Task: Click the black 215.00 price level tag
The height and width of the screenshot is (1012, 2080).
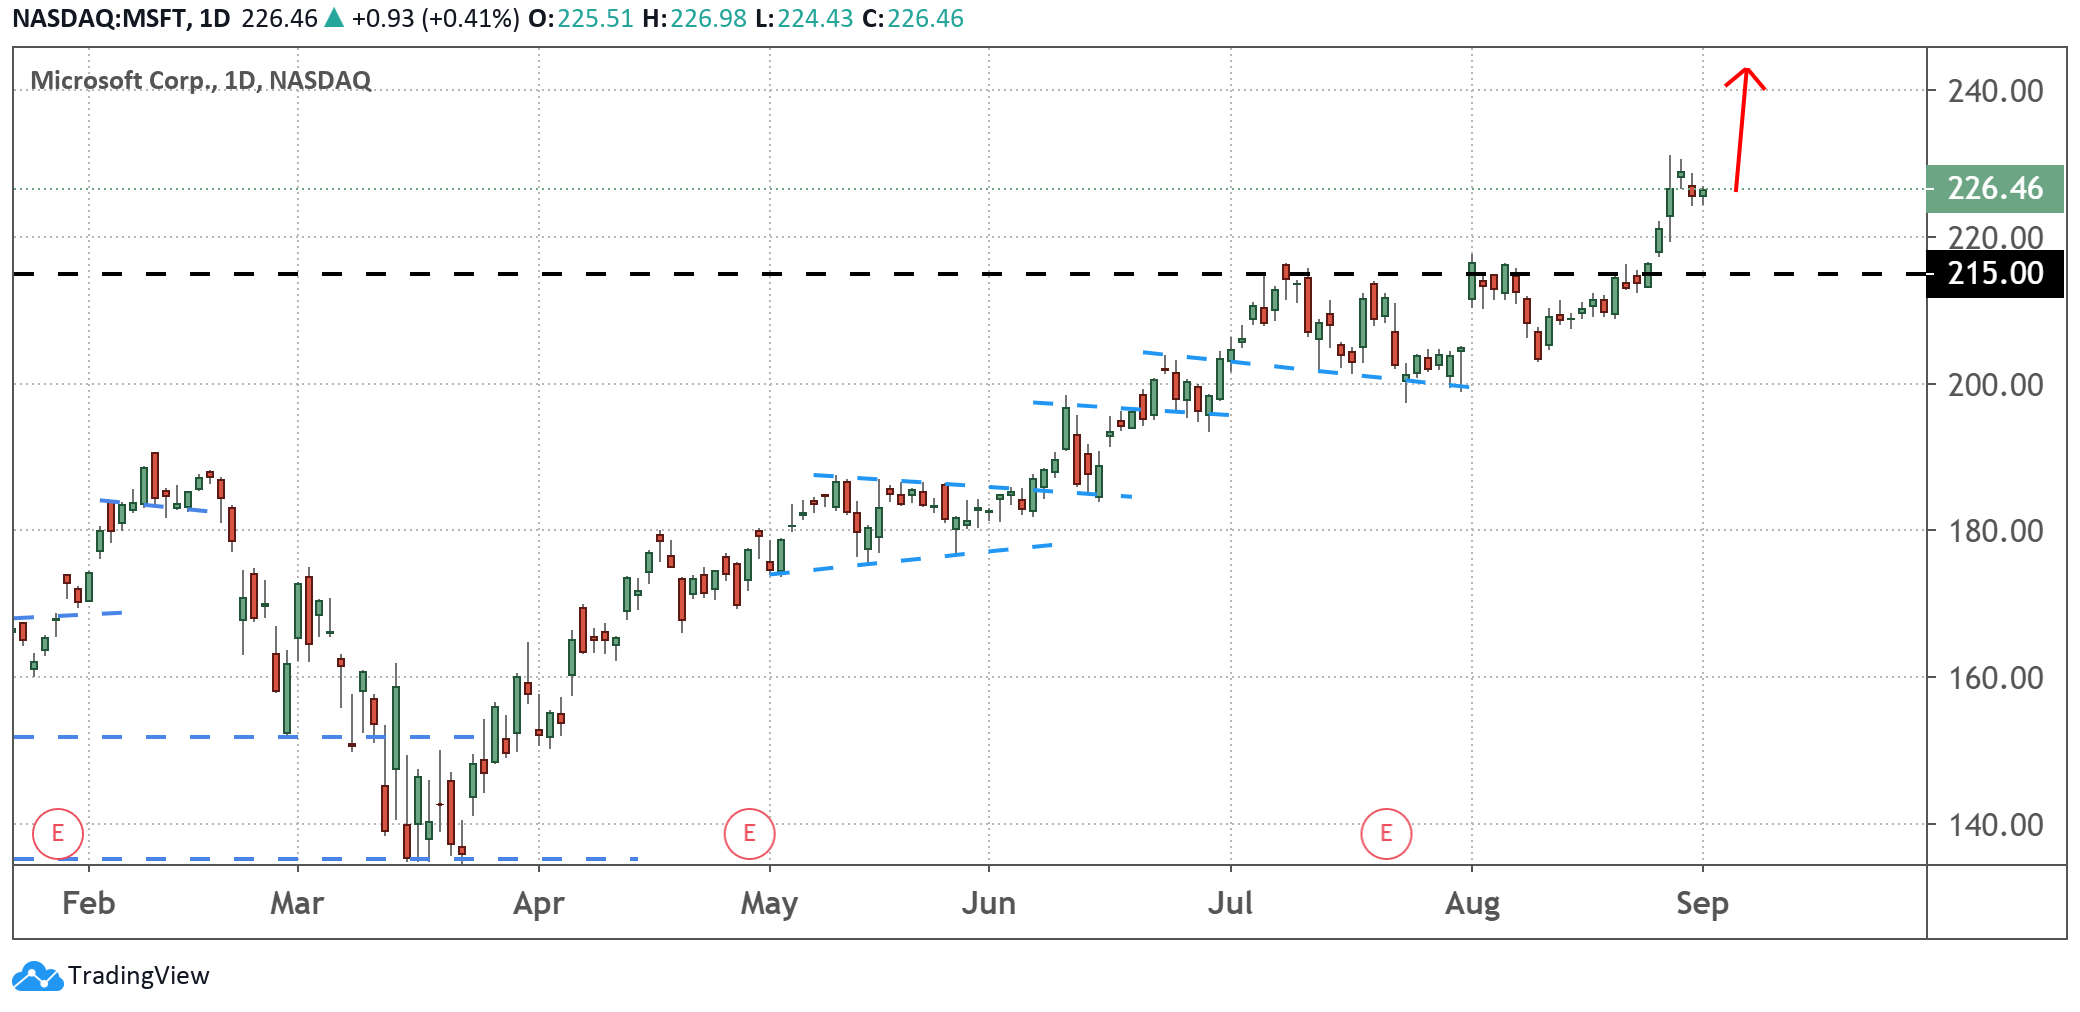Action: pos(1995,273)
